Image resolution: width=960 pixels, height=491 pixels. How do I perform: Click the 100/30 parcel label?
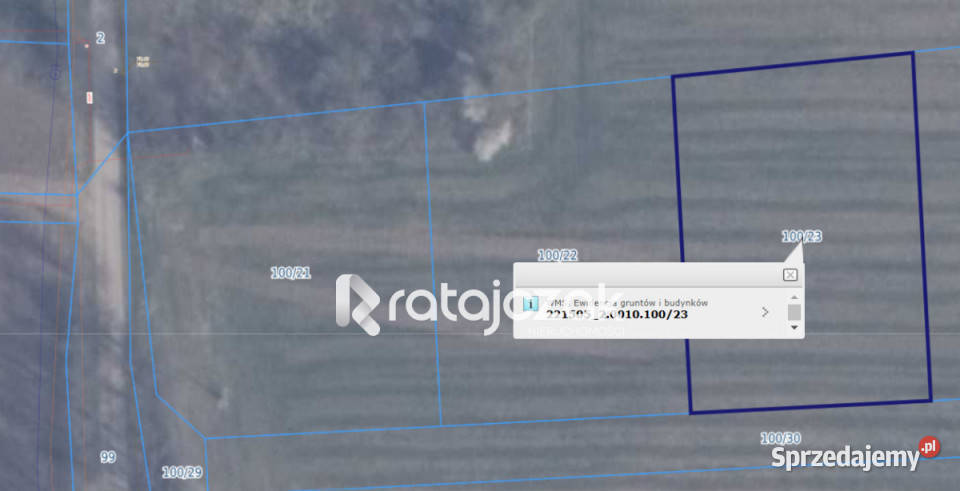pyautogui.click(x=780, y=438)
